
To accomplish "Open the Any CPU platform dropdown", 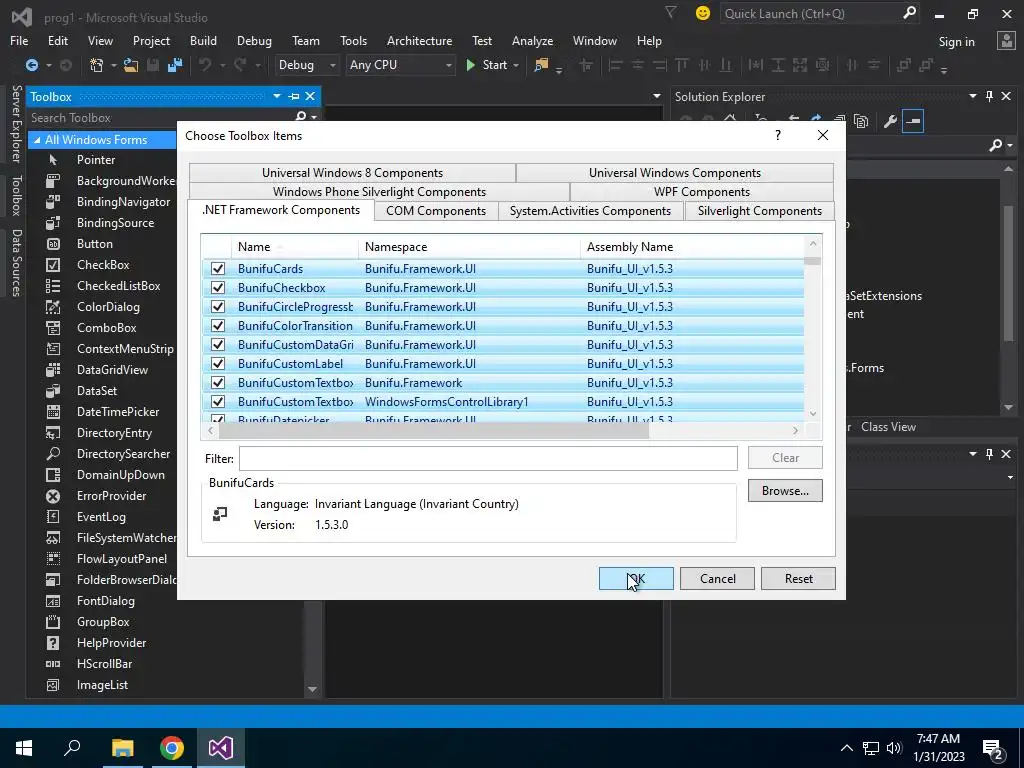I will pyautogui.click(x=400, y=65).
